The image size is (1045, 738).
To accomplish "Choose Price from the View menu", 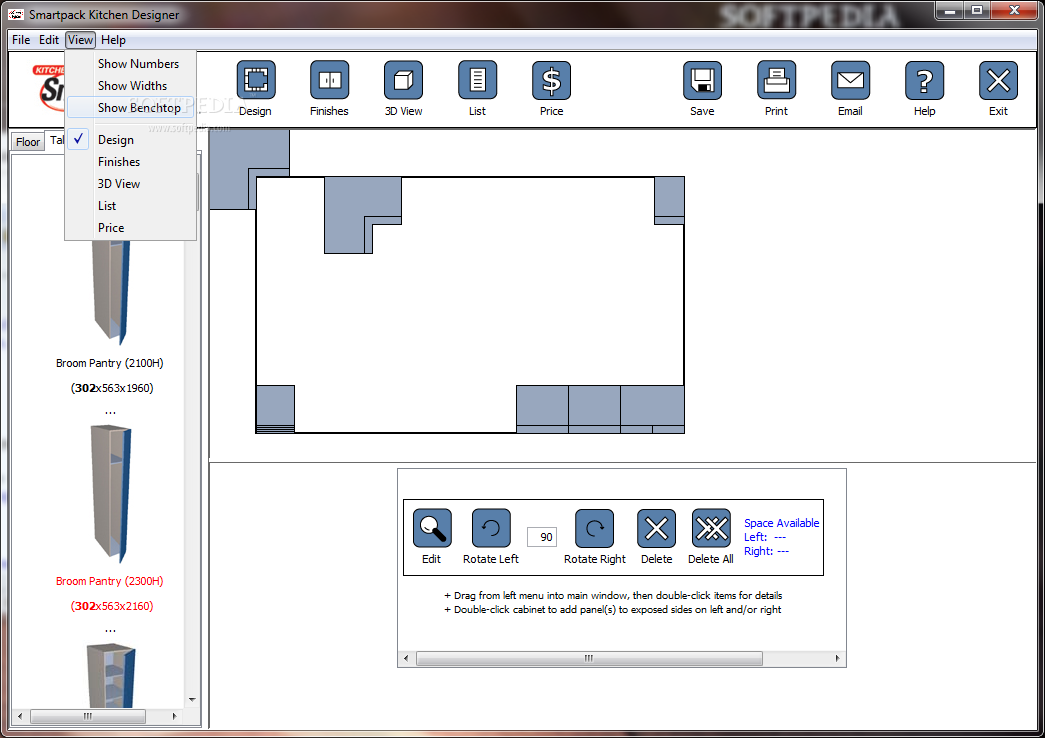I will tap(131, 227).
